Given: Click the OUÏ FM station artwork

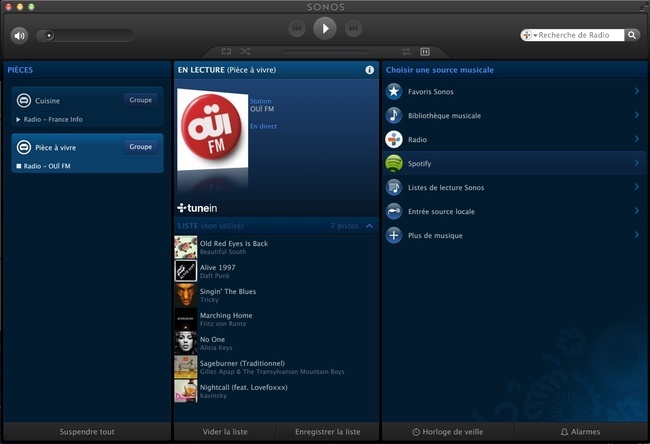Looking at the screenshot, I should point(212,130).
